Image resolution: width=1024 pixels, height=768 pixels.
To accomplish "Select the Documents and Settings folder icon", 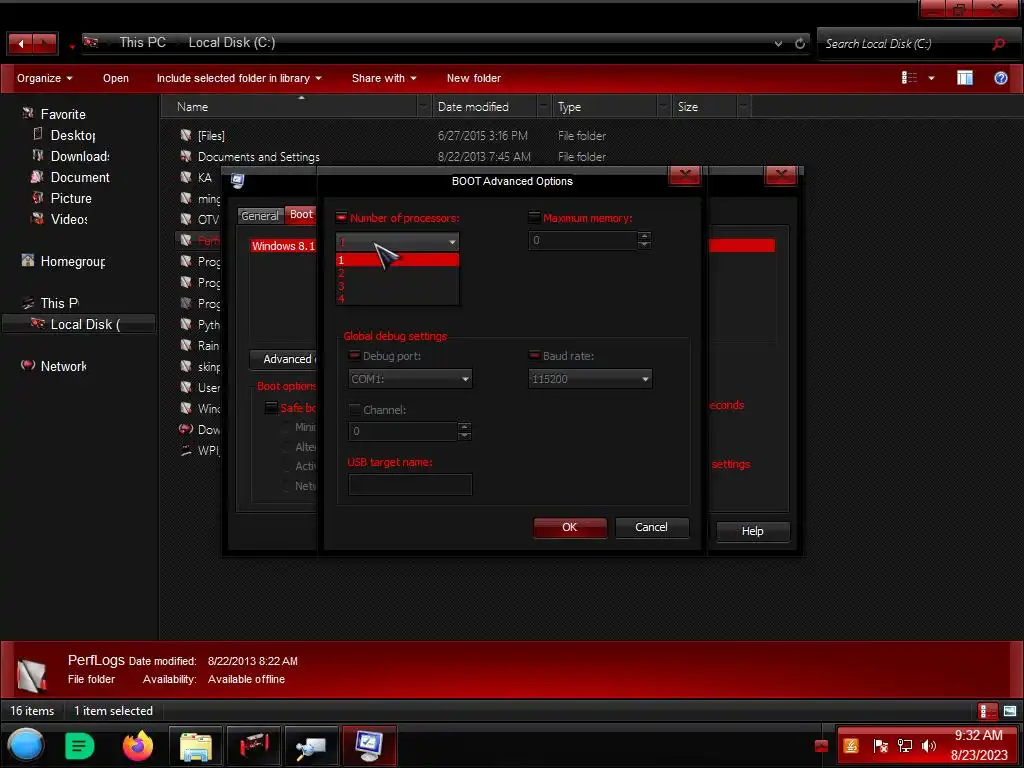I will [185, 156].
